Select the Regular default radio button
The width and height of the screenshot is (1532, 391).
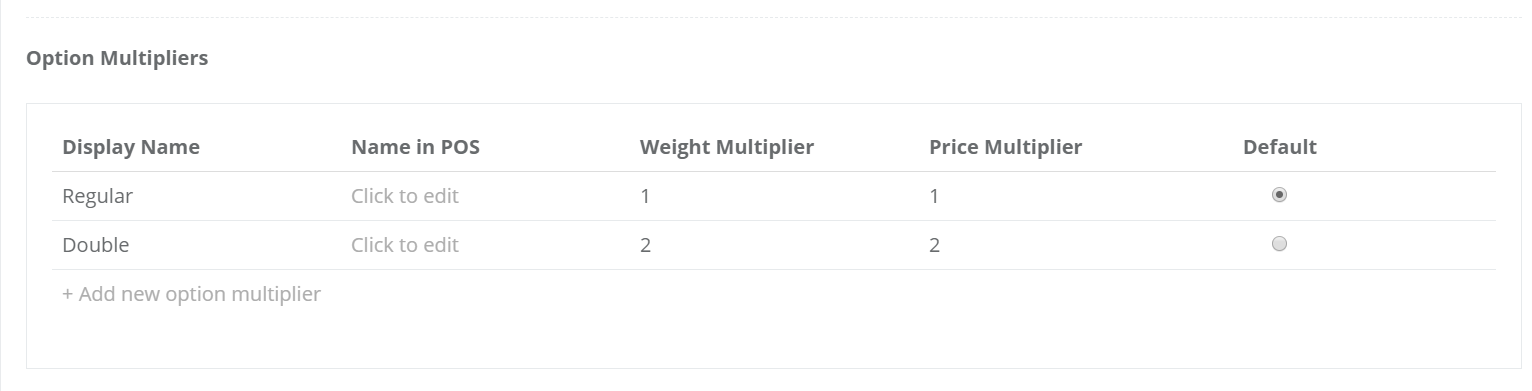click(1278, 195)
